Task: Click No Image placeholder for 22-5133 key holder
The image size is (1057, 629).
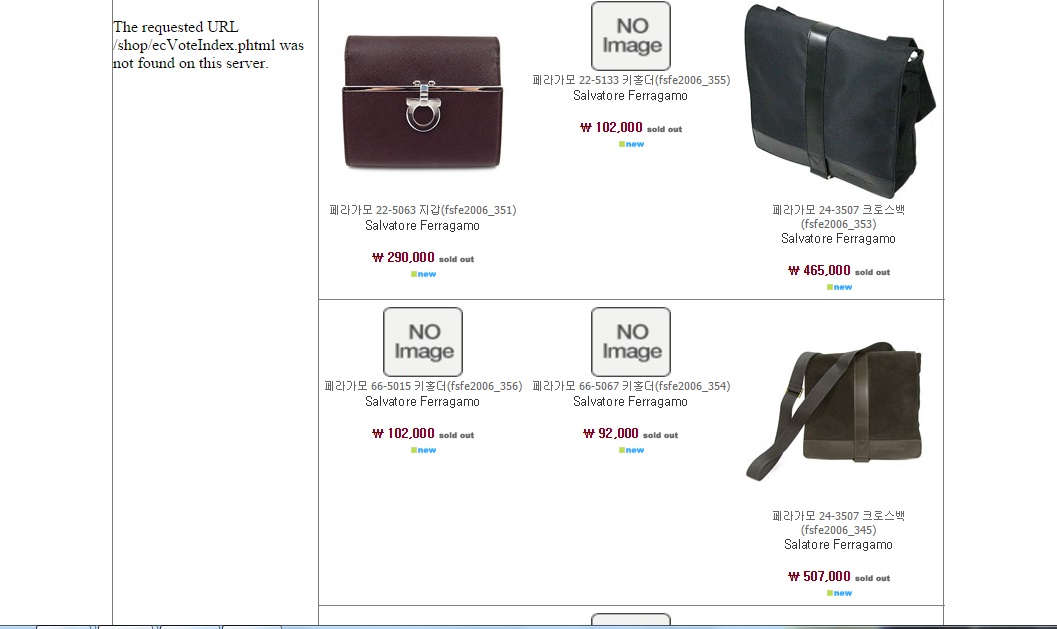Action: (631, 36)
